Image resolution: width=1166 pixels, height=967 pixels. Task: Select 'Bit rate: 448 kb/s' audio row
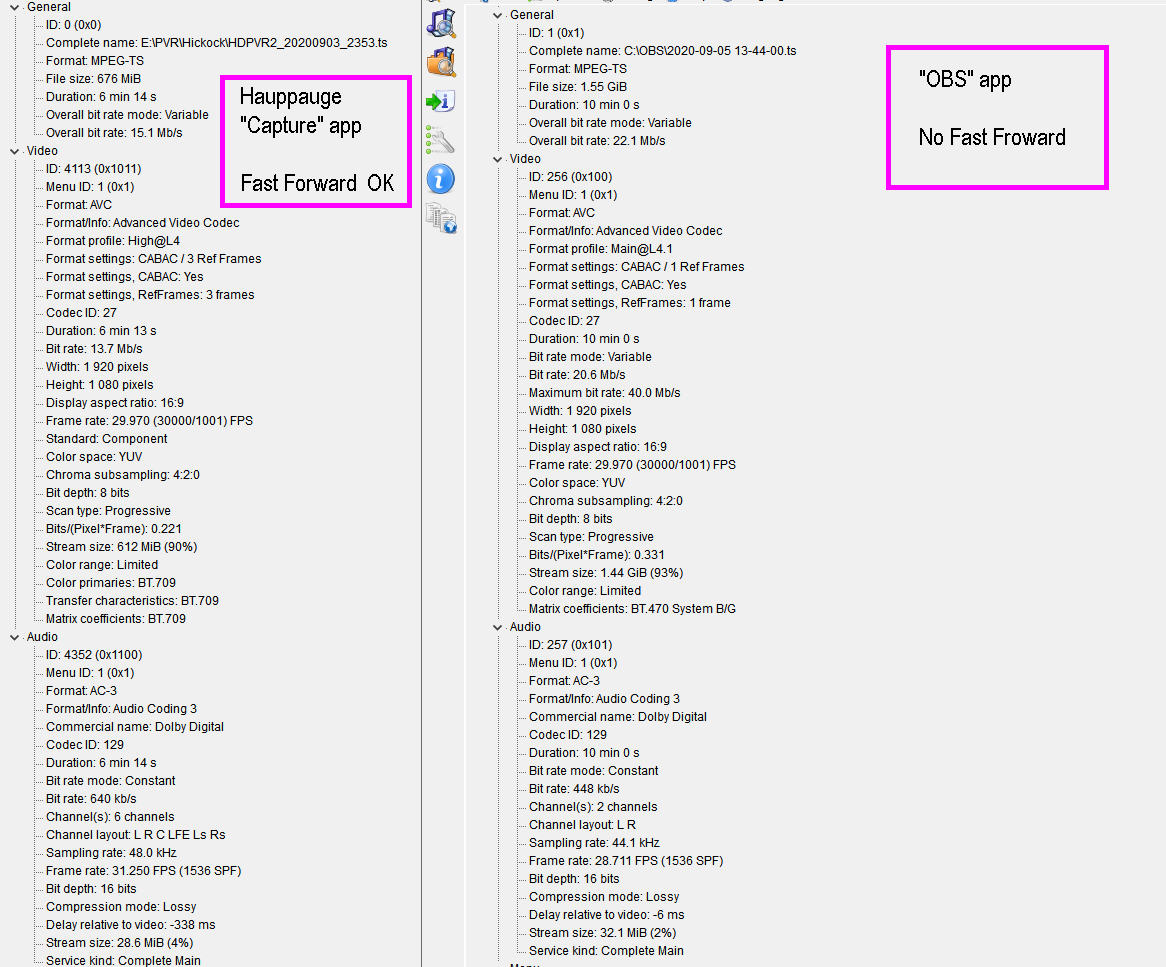(574, 789)
